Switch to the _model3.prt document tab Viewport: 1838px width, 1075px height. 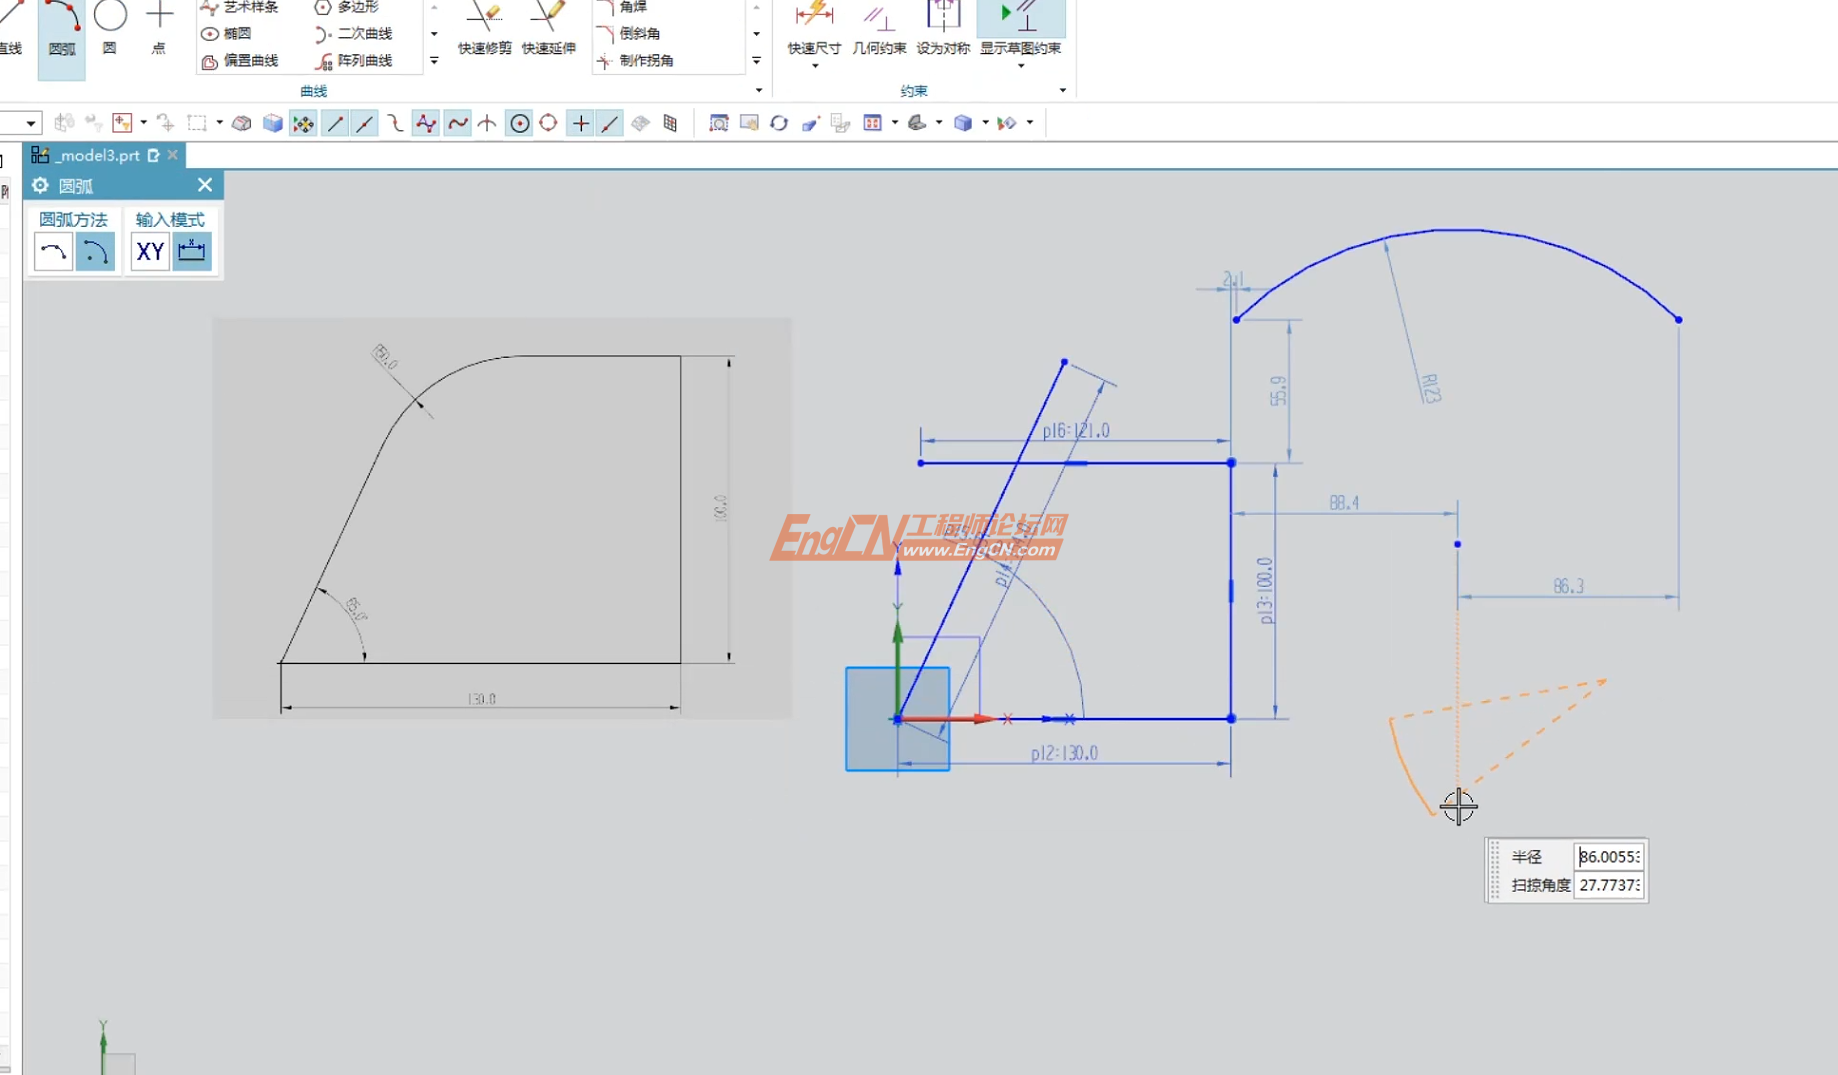(97, 155)
